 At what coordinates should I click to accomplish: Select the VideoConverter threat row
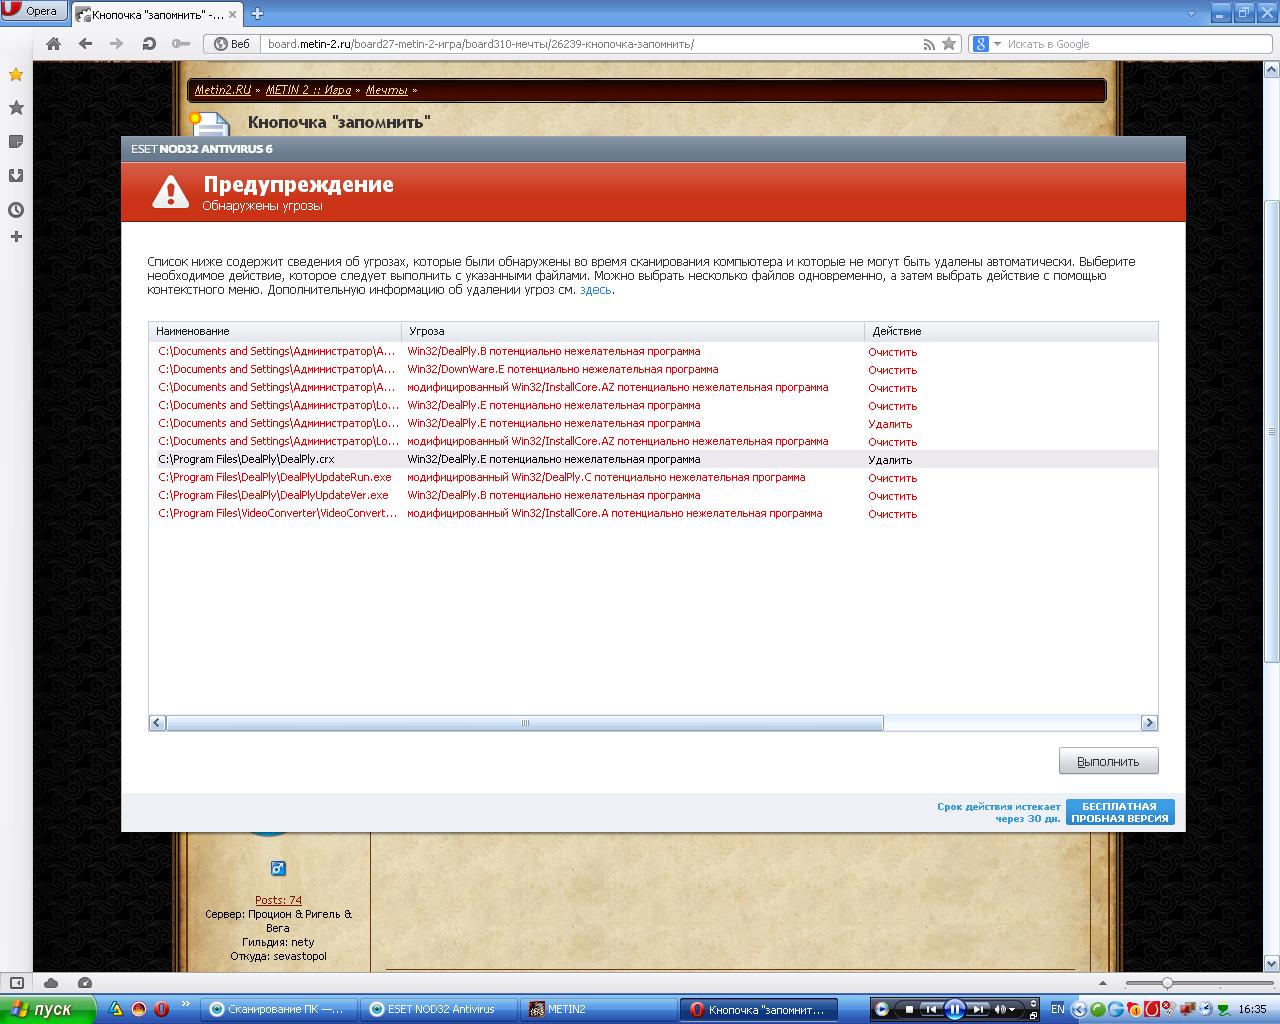(653, 514)
